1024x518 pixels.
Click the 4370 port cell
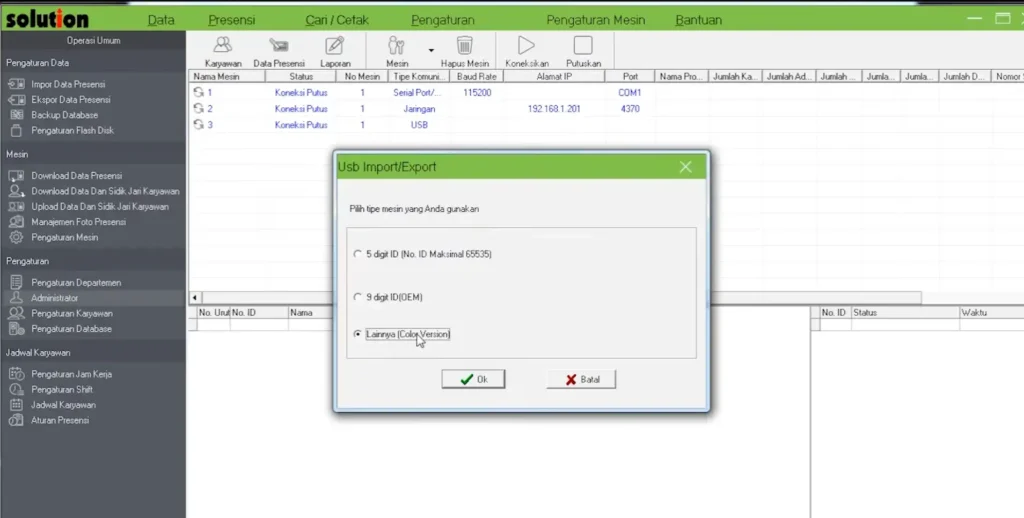[x=630, y=109]
